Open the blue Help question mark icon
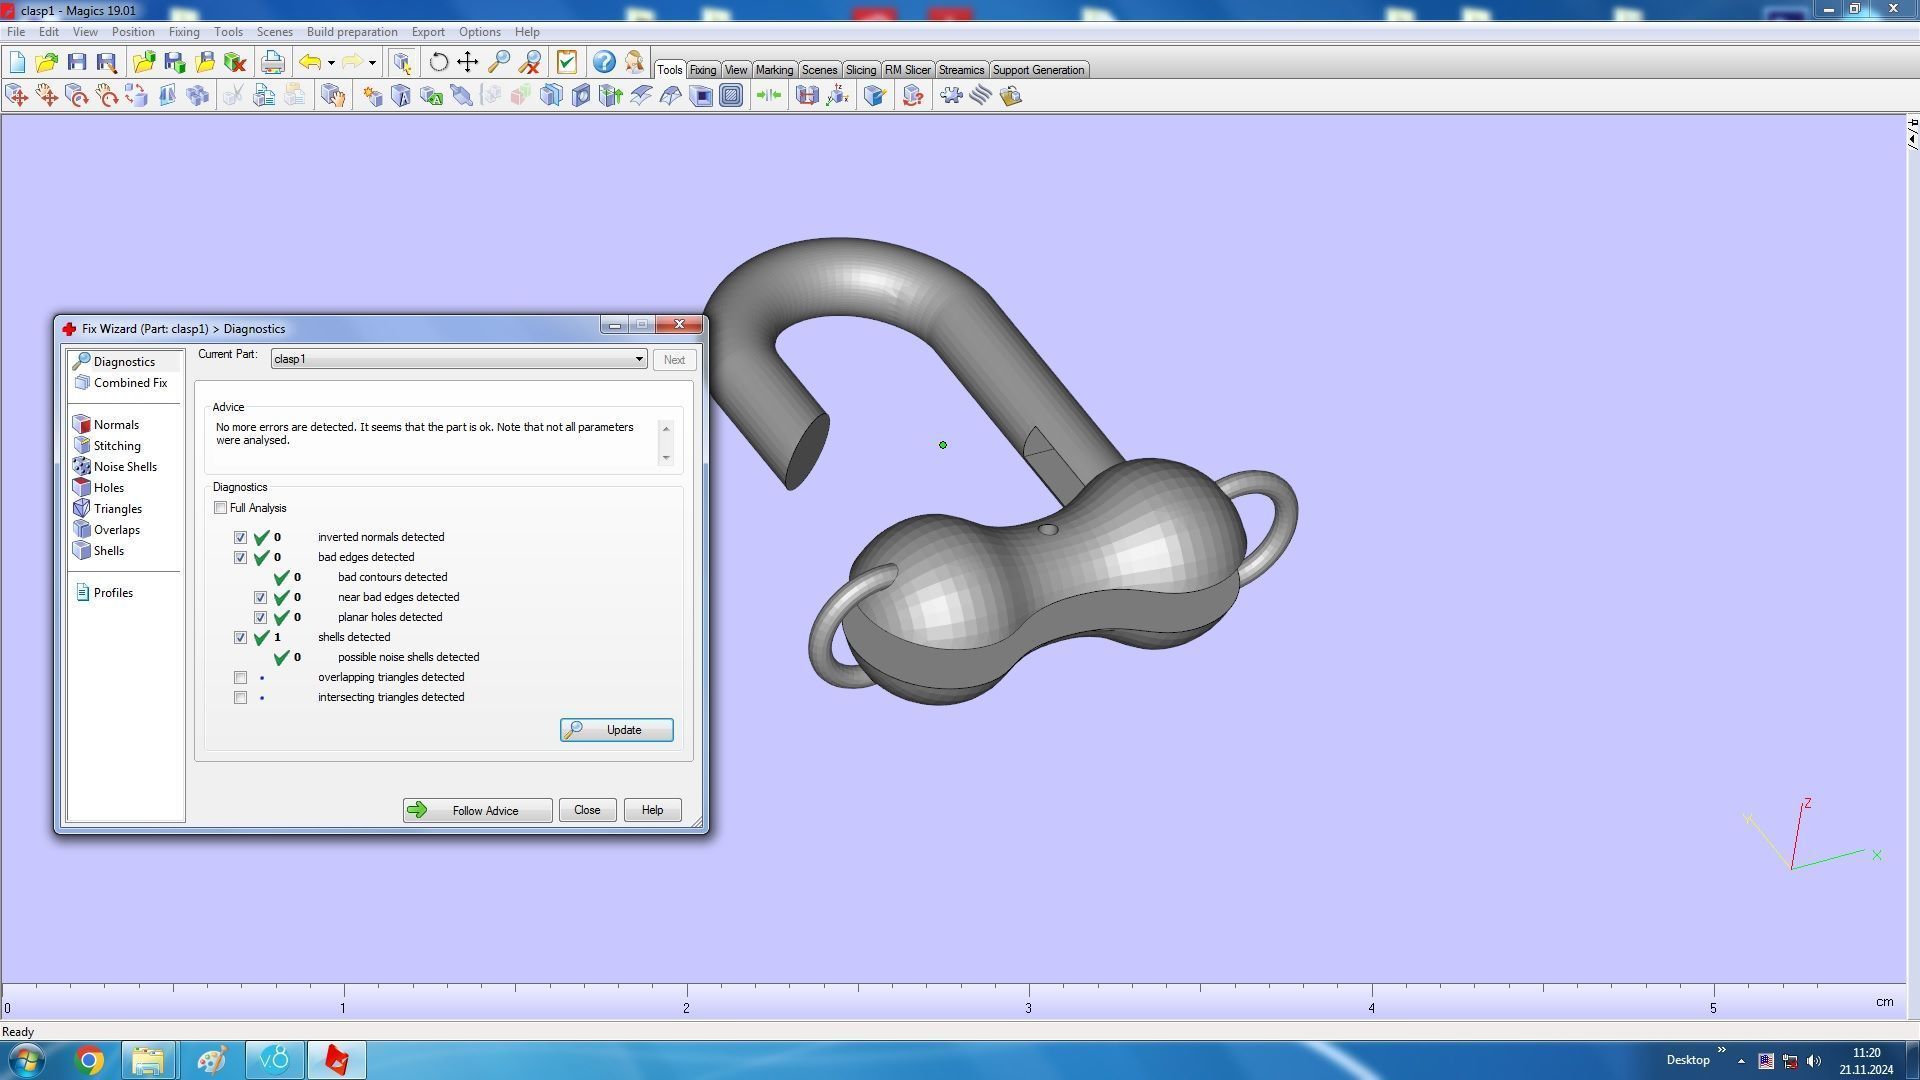This screenshot has width=1920, height=1080. point(604,62)
